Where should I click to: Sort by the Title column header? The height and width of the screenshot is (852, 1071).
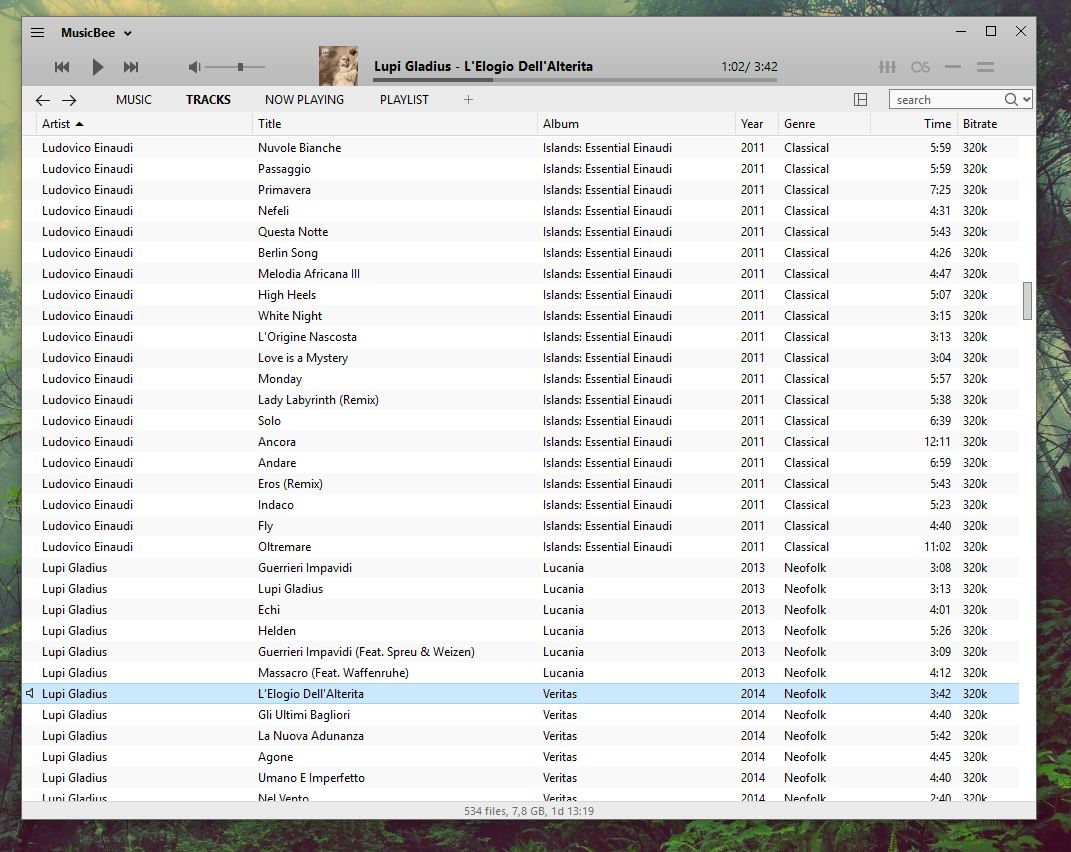pos(395,124)
